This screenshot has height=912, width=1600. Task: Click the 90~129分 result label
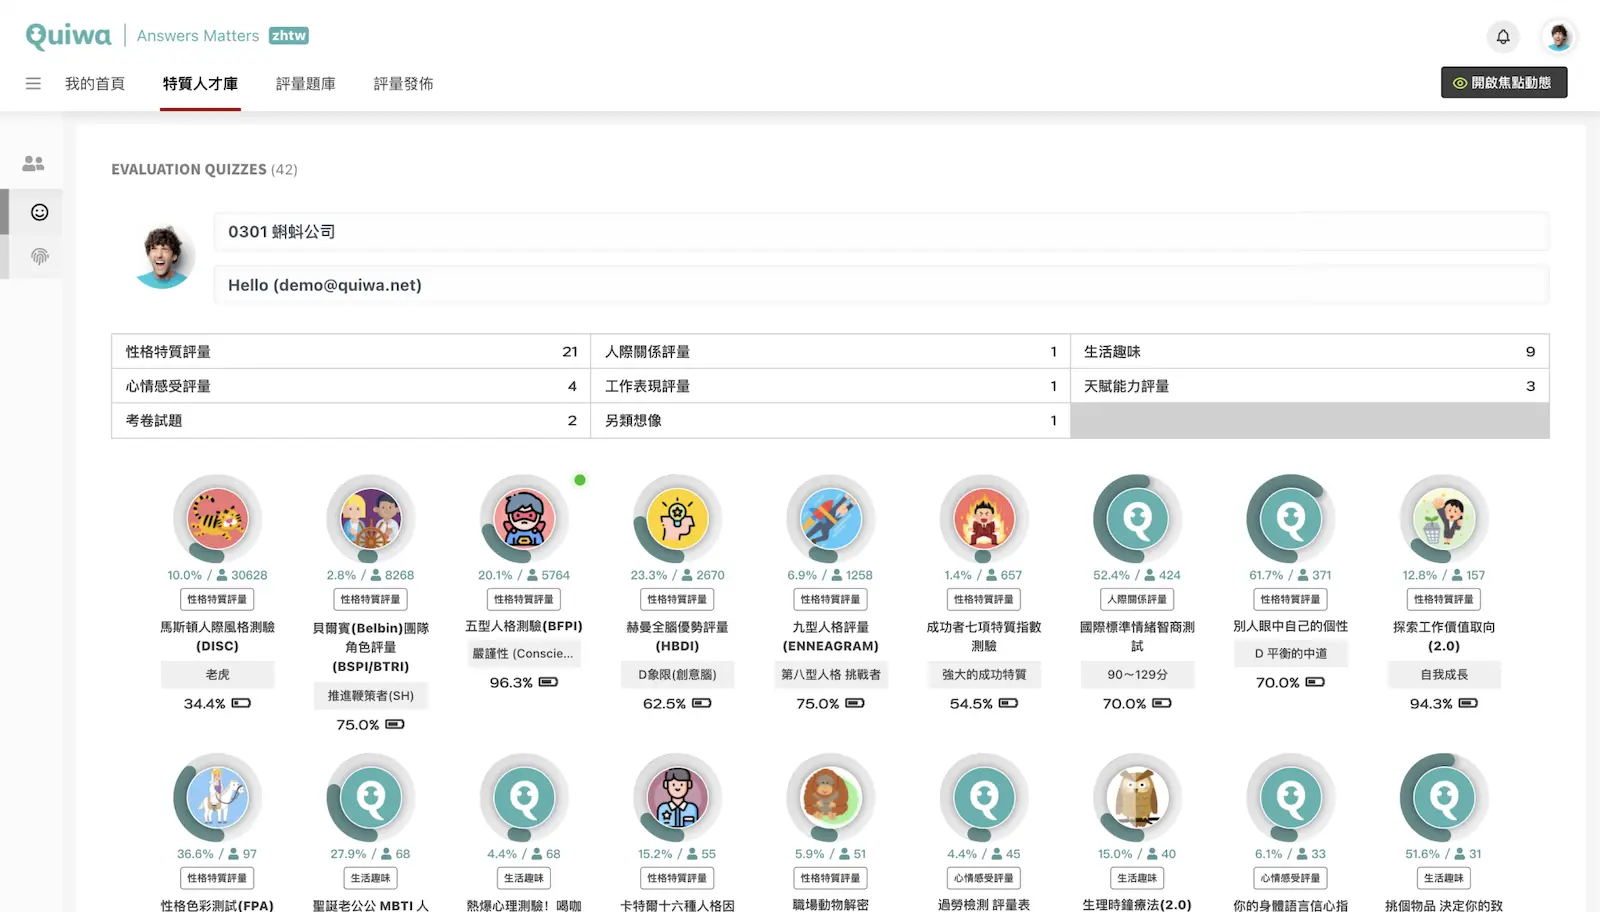1137,675
